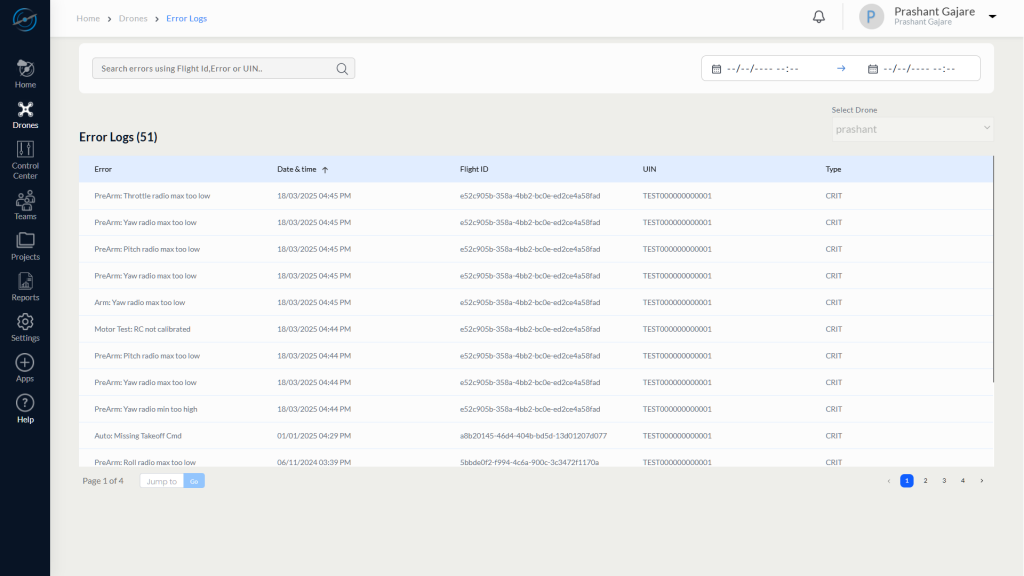The height and width of the screenshot is (576, 1024).
Task: Open Help from the sidebar
Action: (24, 406)
